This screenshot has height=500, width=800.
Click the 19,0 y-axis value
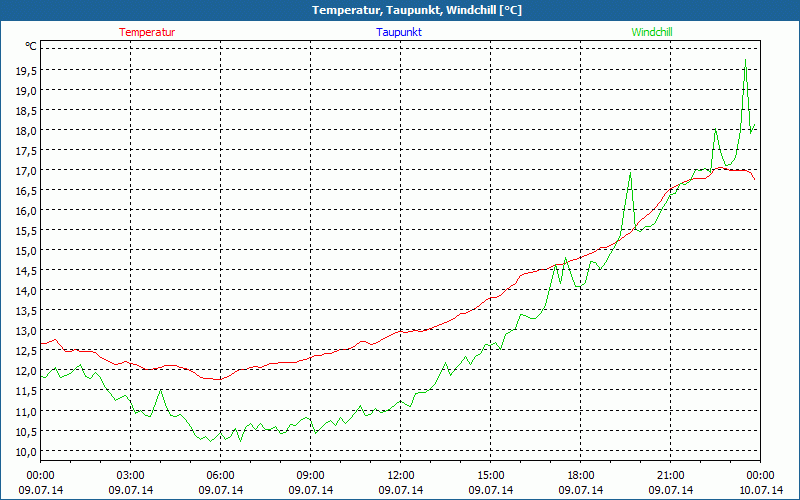(26, 90)
